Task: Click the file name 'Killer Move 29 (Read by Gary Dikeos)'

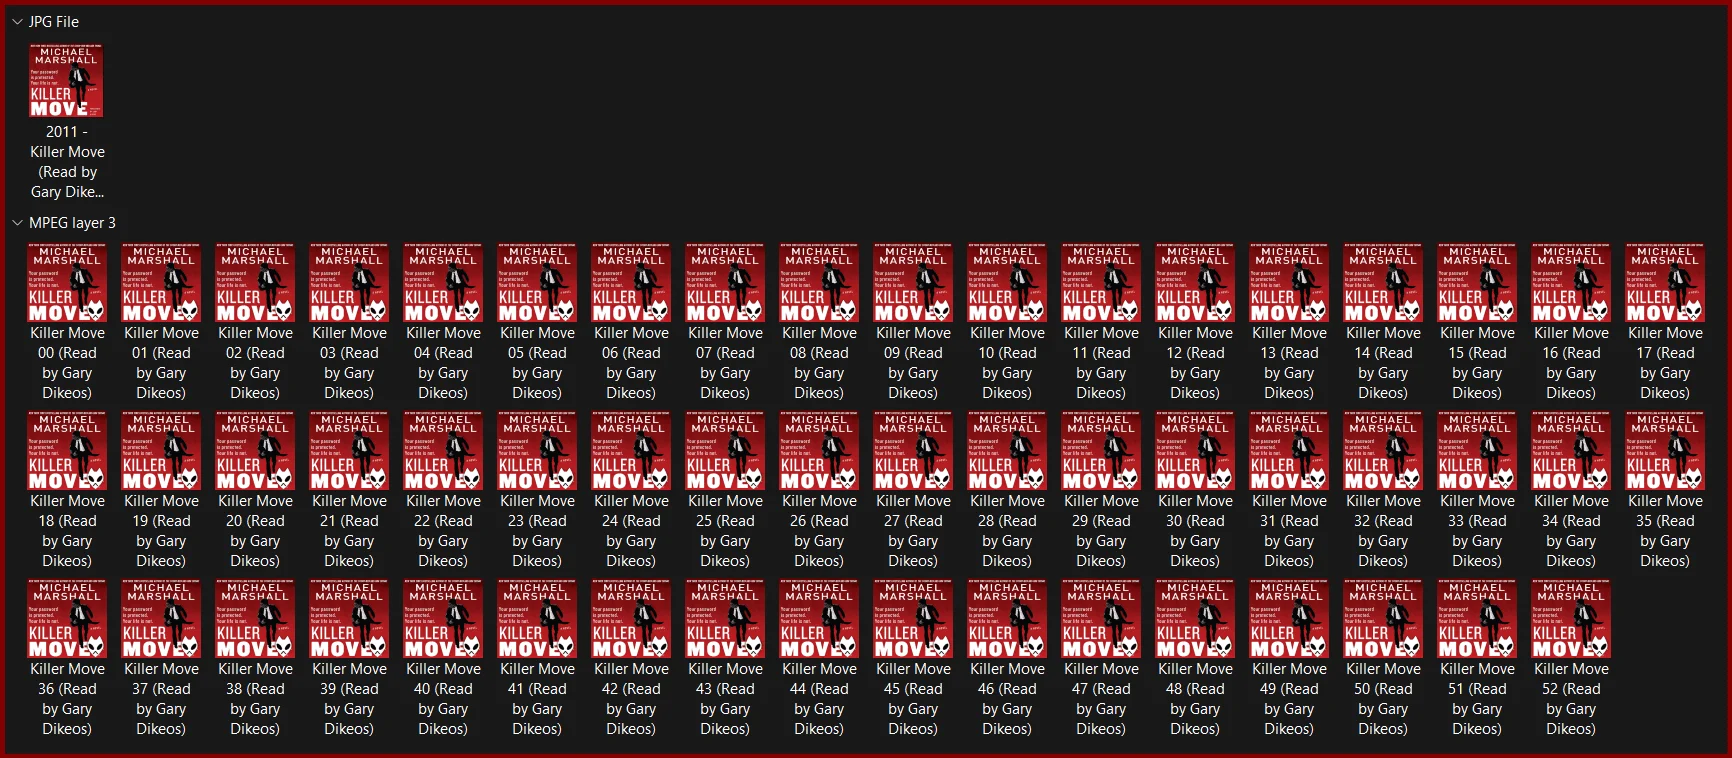Action: click(x=1101, y=531)
